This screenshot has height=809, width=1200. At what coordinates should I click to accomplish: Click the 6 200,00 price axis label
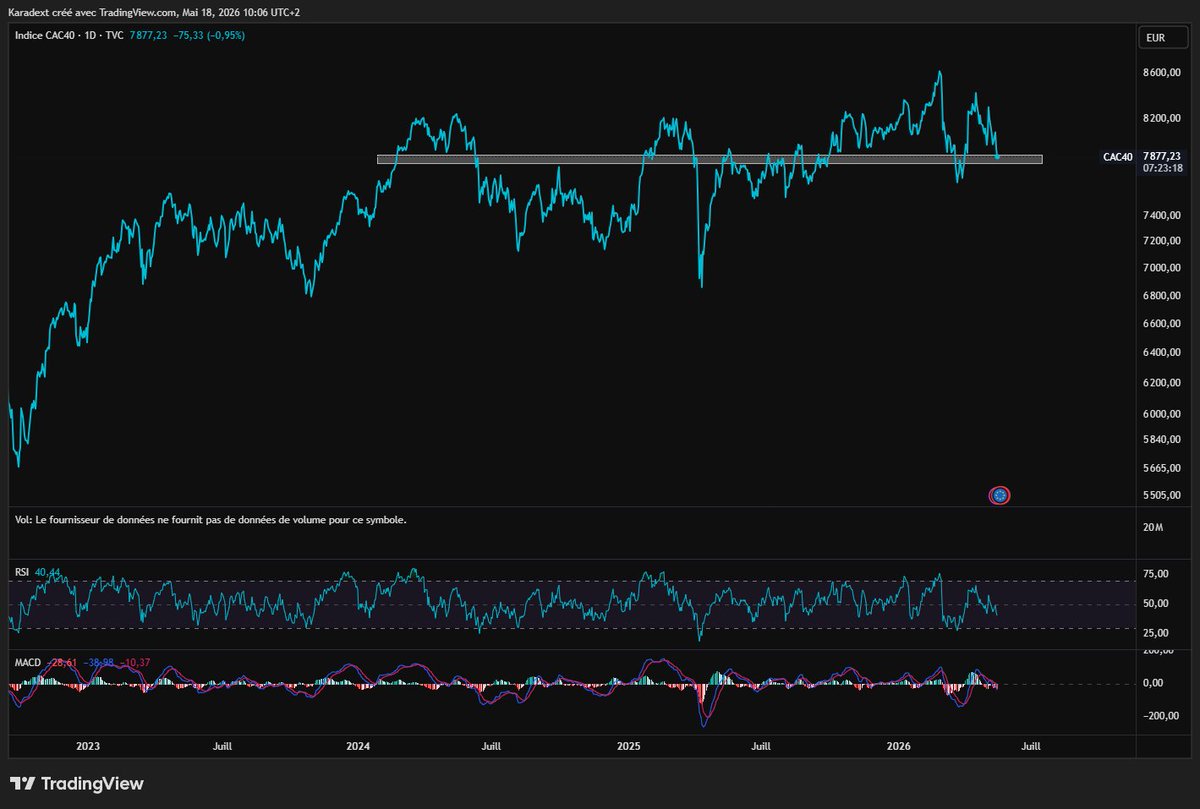1161,383
